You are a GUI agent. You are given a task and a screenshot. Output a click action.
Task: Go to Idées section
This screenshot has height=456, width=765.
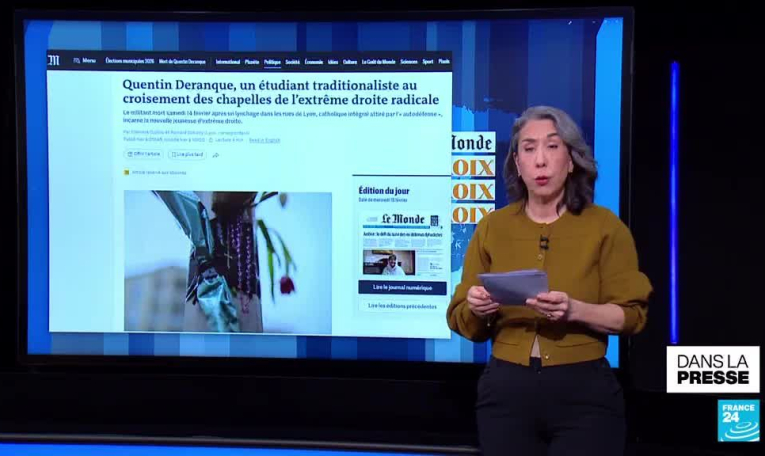(333, 62)
